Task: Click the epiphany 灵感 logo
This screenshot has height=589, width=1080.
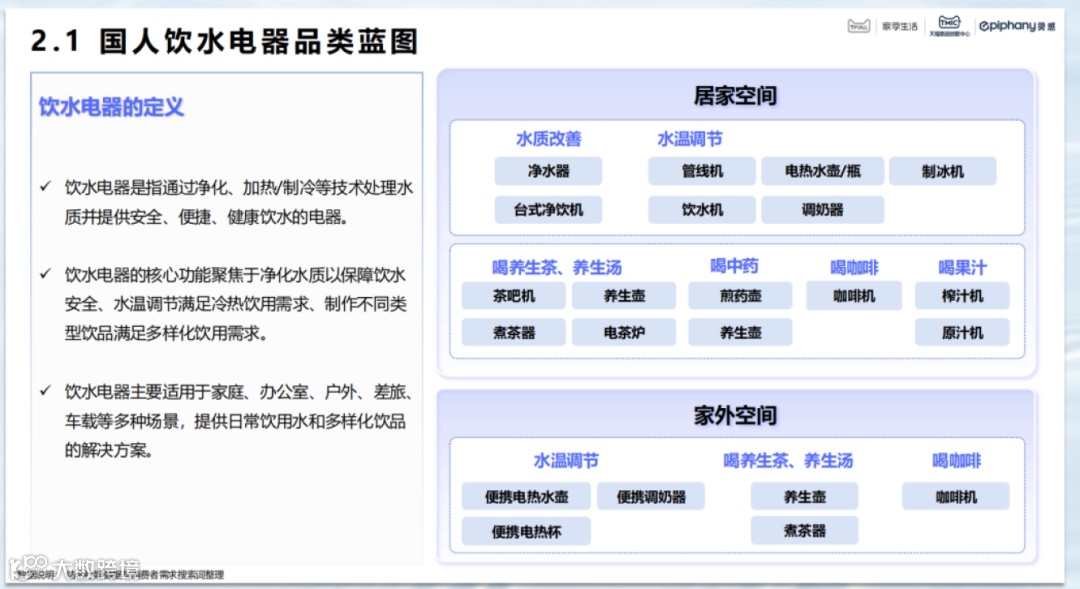Action: (1017, 26)
